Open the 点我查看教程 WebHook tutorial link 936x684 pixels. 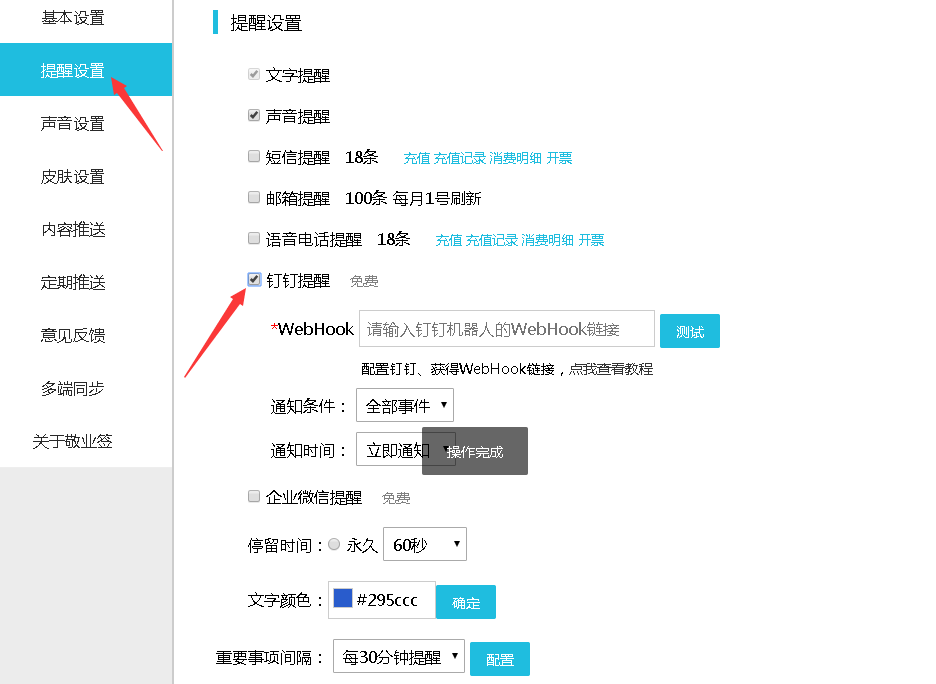point(611,369)
